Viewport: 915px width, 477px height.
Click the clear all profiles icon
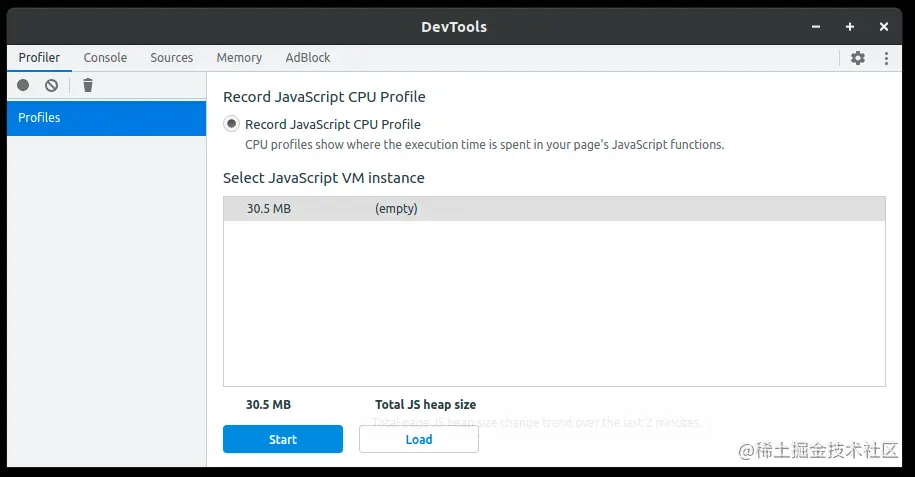coord(51,85)
